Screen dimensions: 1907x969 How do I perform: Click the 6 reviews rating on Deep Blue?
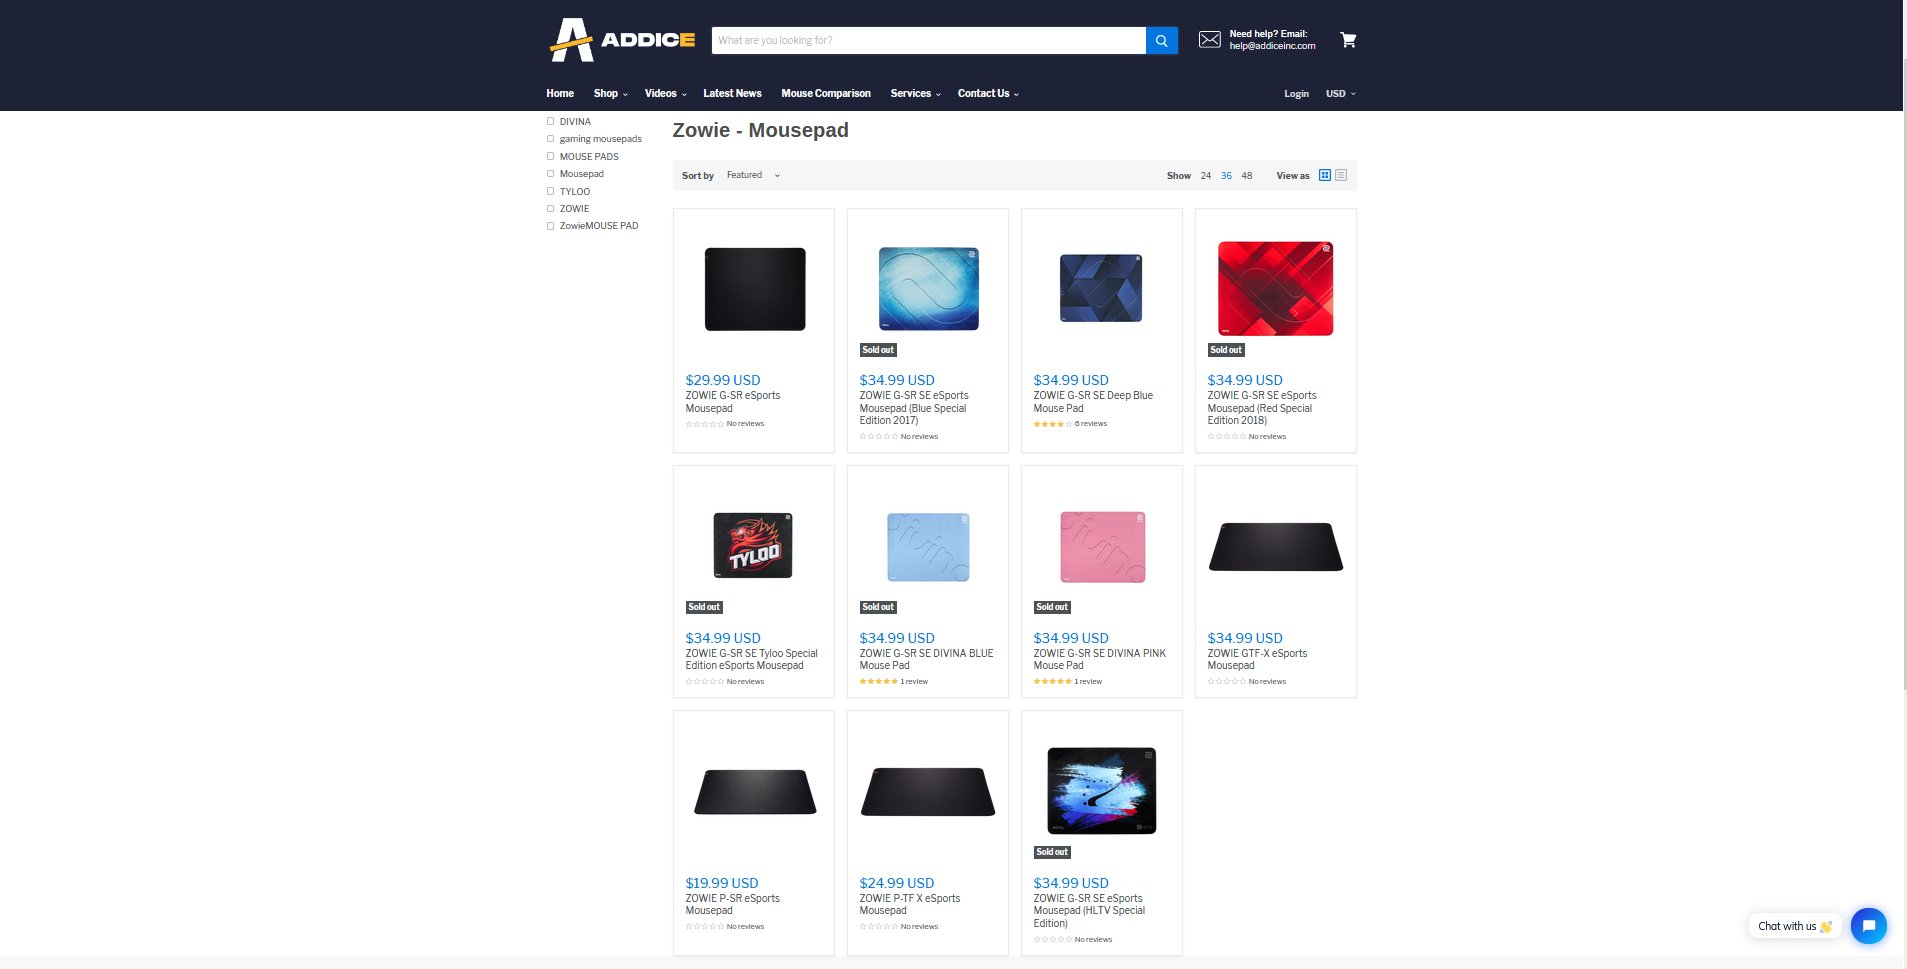(x=1070, y=424)
